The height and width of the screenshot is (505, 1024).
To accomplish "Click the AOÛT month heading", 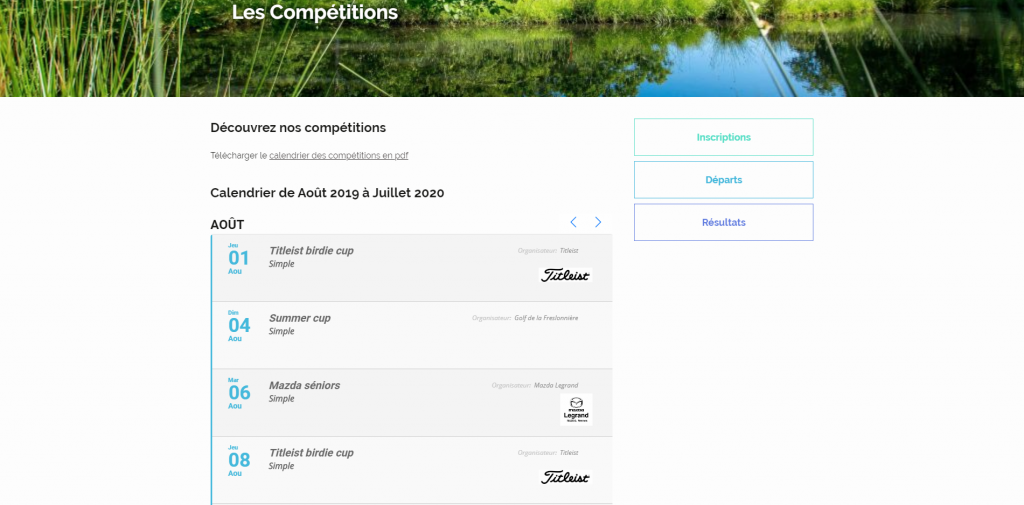I will click(x=227, y=225).
